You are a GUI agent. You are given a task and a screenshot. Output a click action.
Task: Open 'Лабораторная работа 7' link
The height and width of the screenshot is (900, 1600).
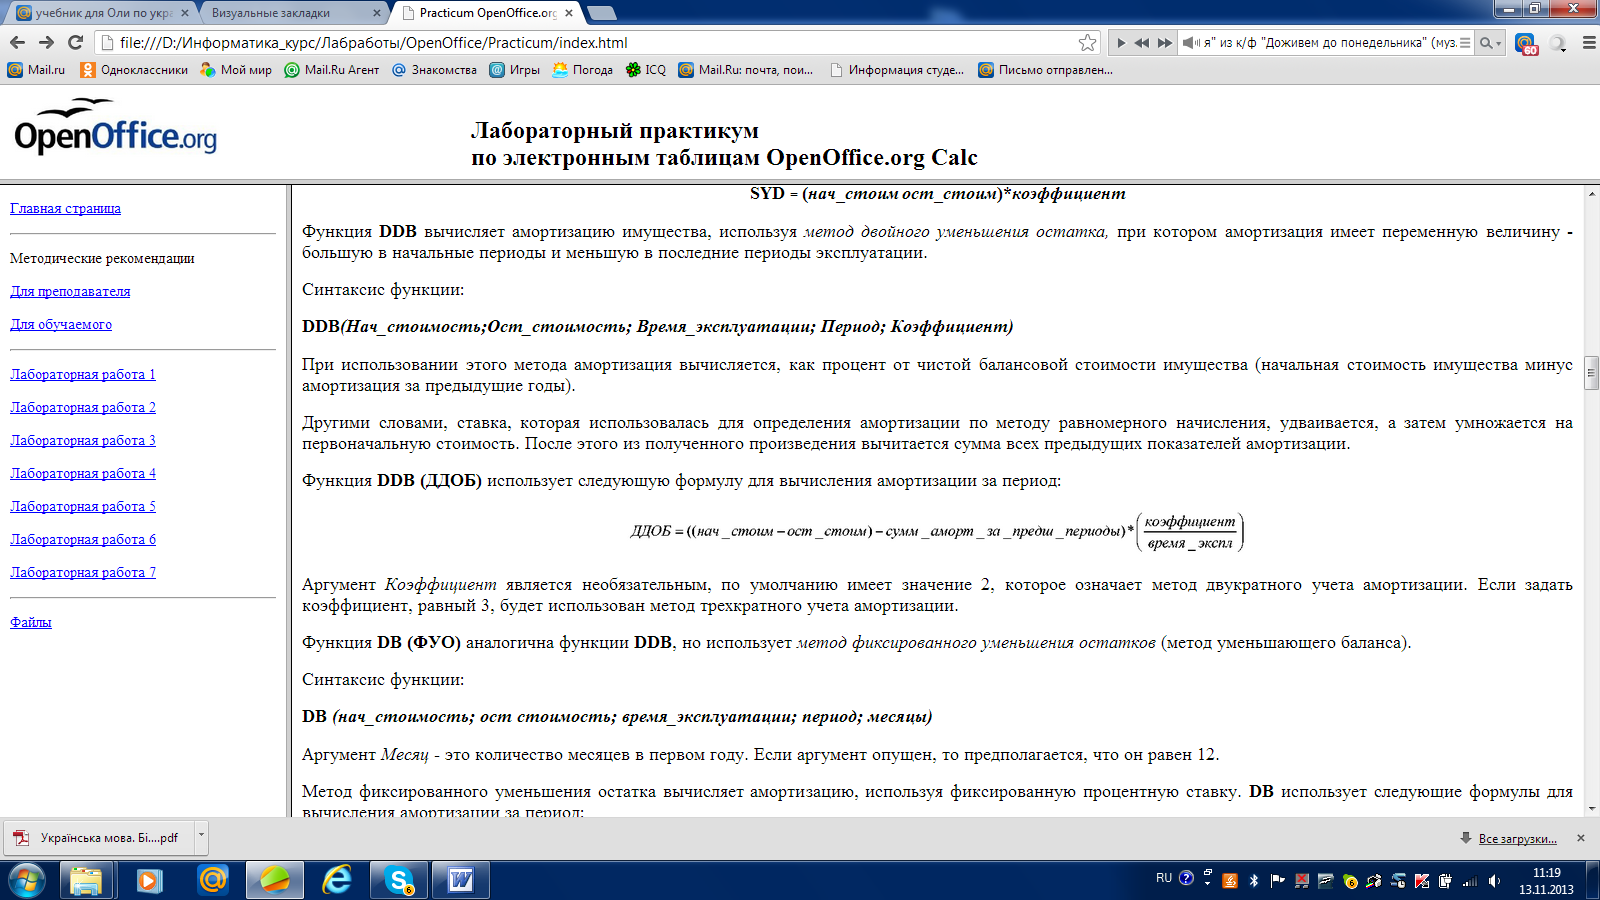[x=83, y=572]
